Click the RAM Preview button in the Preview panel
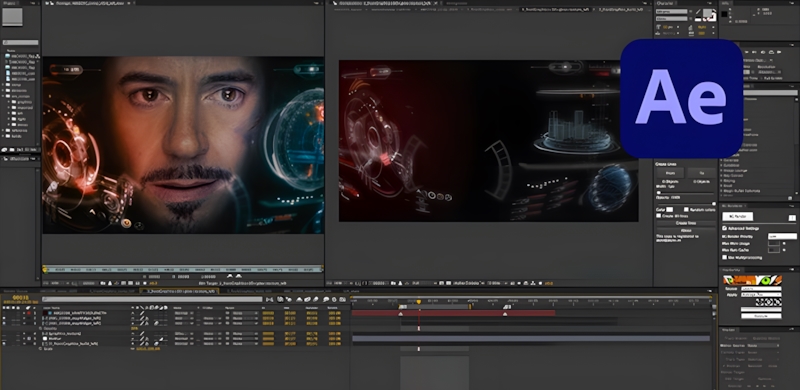800x390 pixels. click(x=779, y=52)
